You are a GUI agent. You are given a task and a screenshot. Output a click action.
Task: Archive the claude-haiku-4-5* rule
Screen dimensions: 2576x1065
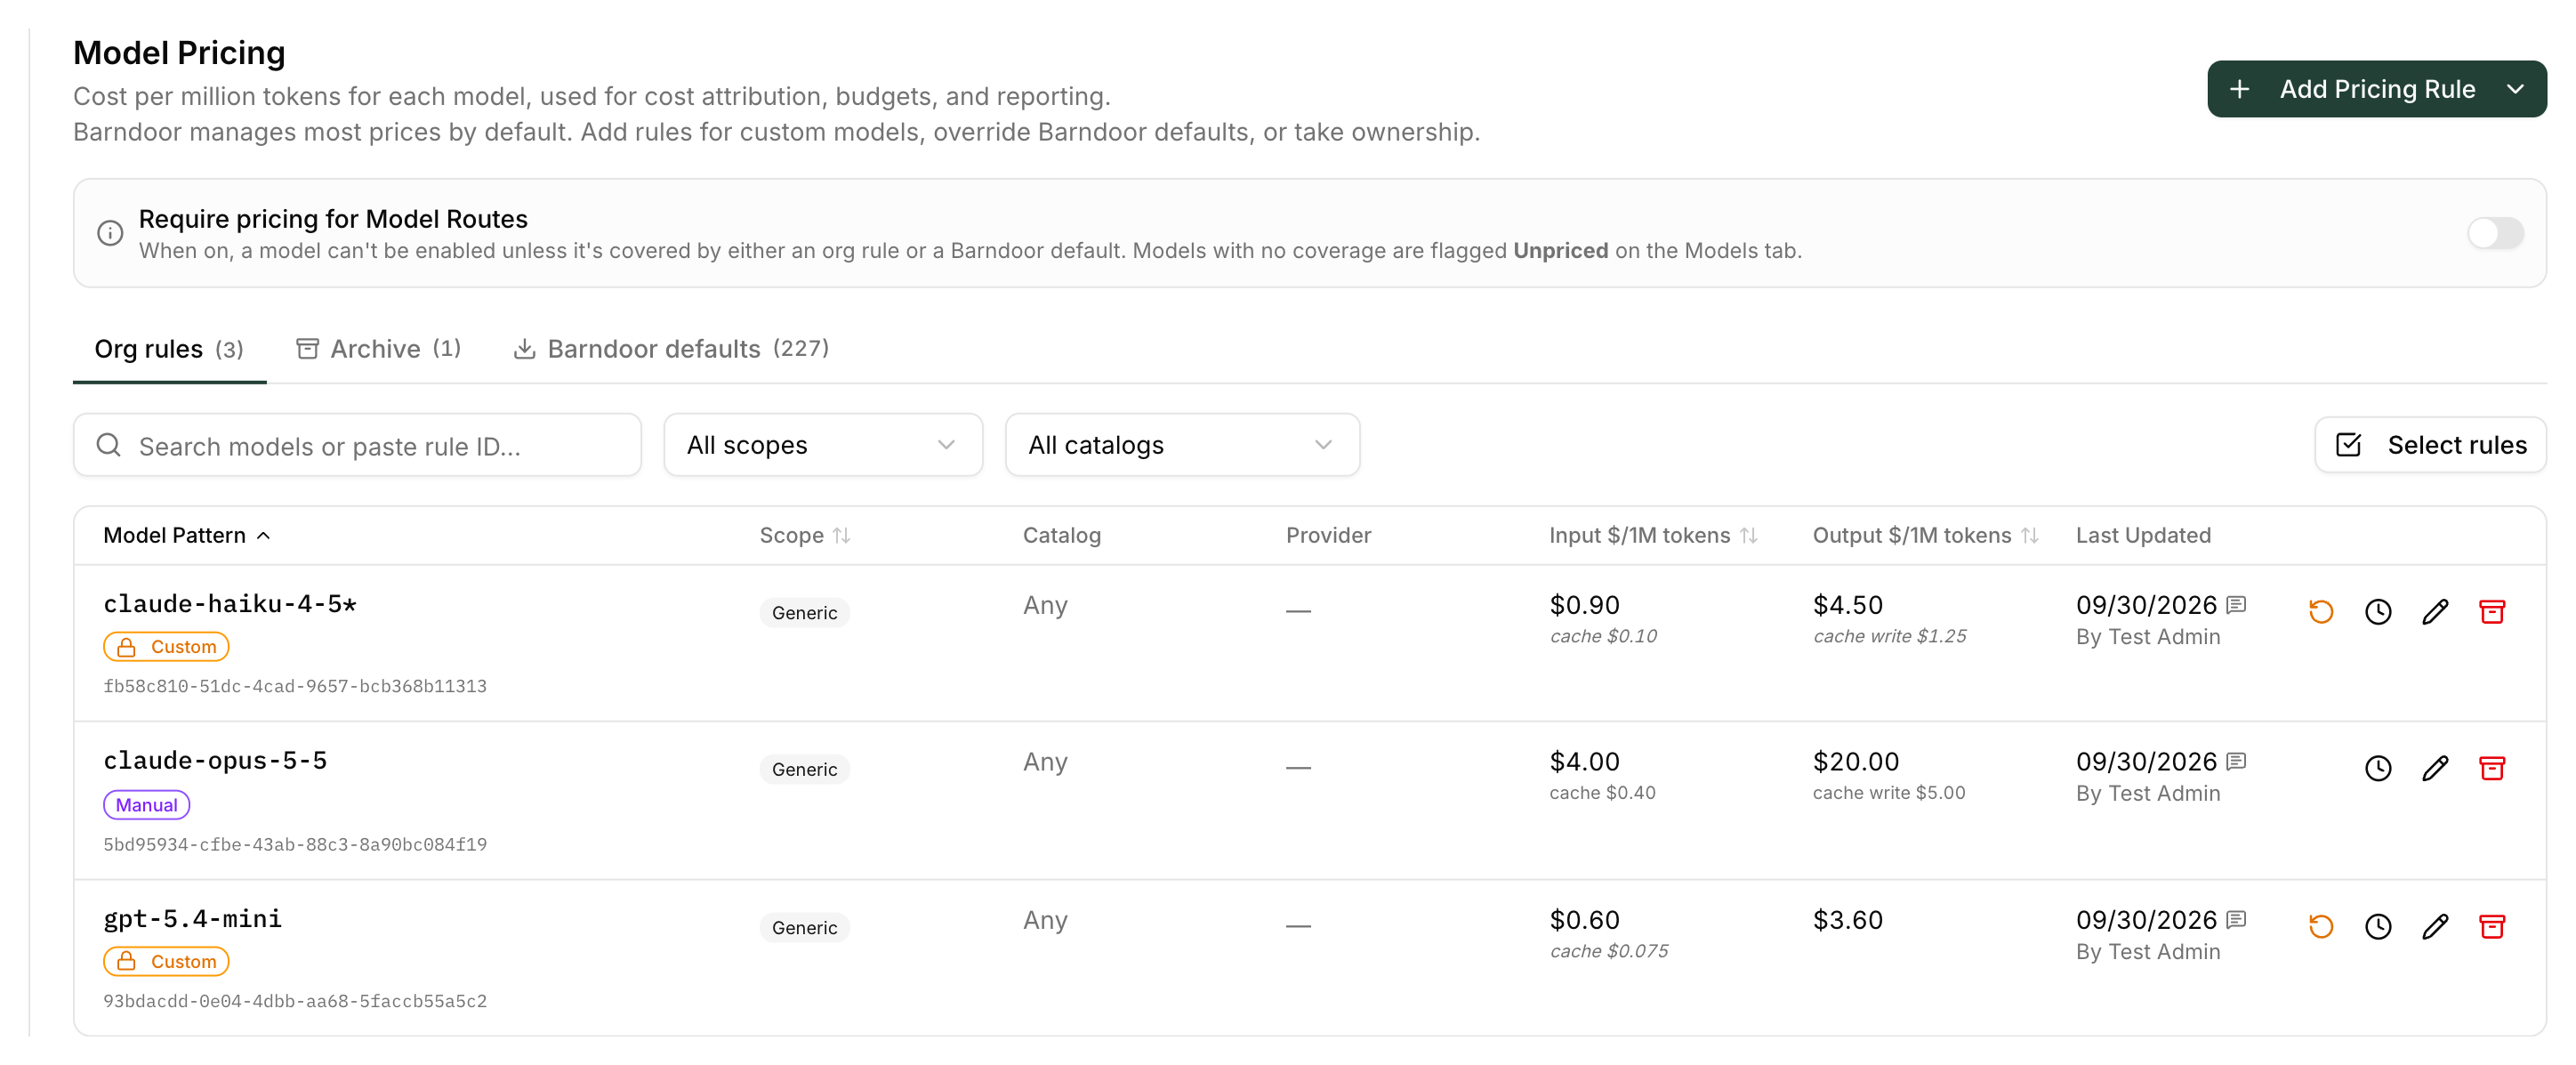pyautogui.click(x=2491, y=611)
